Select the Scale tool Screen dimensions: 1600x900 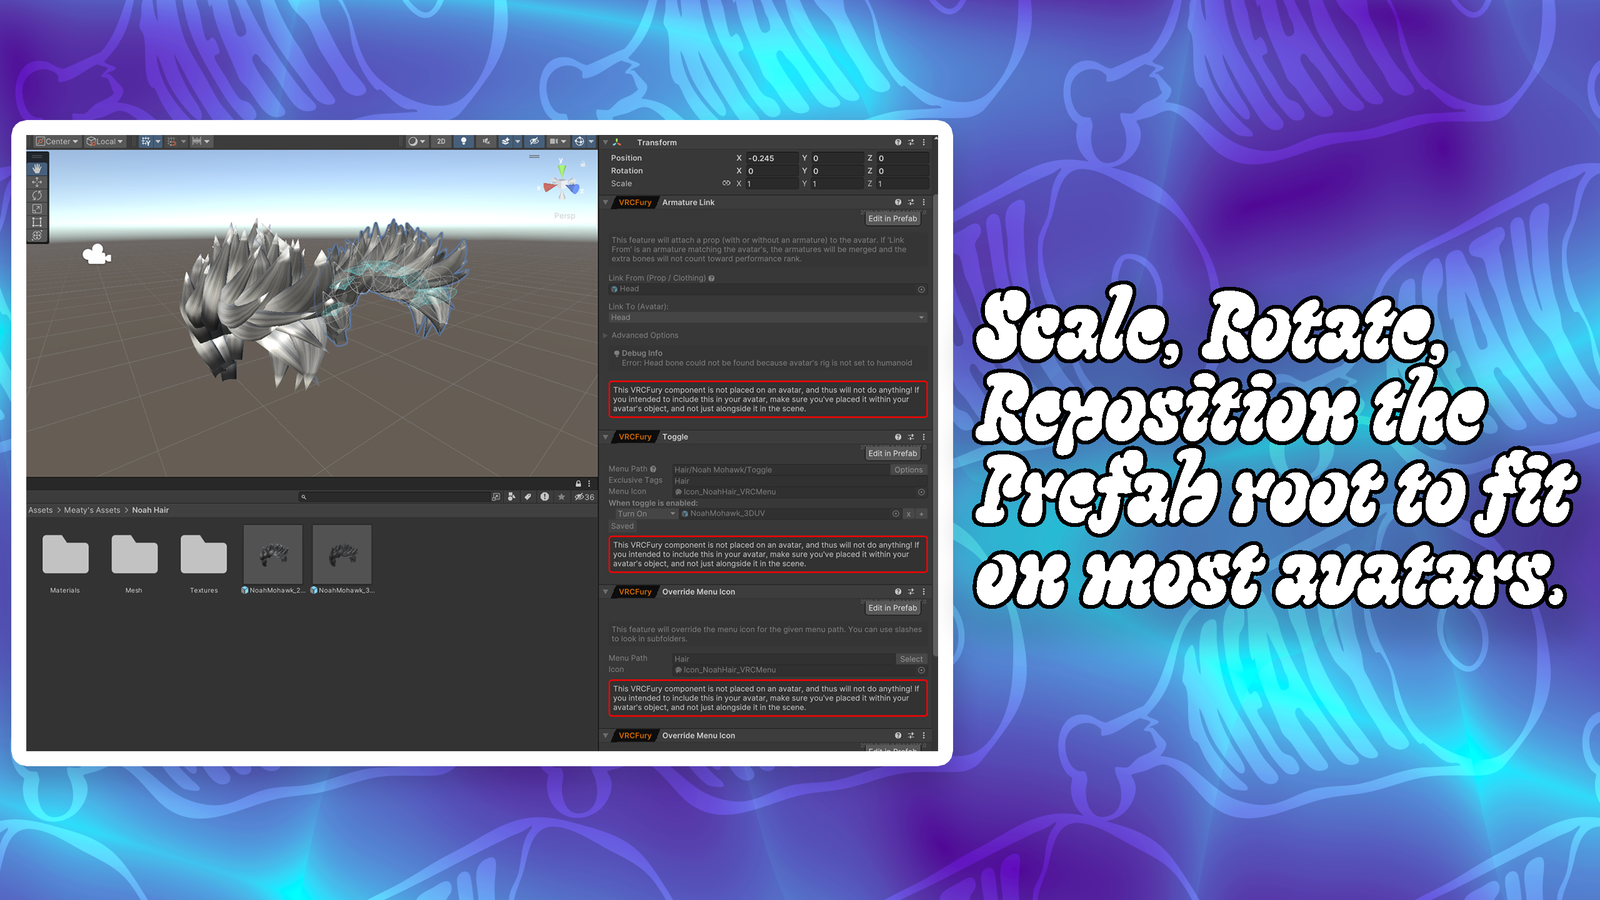[x=37, y=209]
